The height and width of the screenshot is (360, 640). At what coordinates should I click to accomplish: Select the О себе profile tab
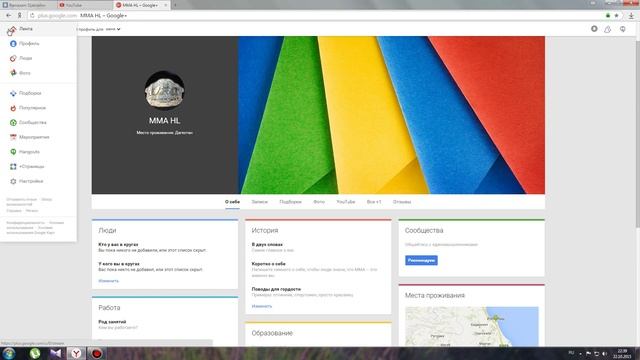coord(232,202)
